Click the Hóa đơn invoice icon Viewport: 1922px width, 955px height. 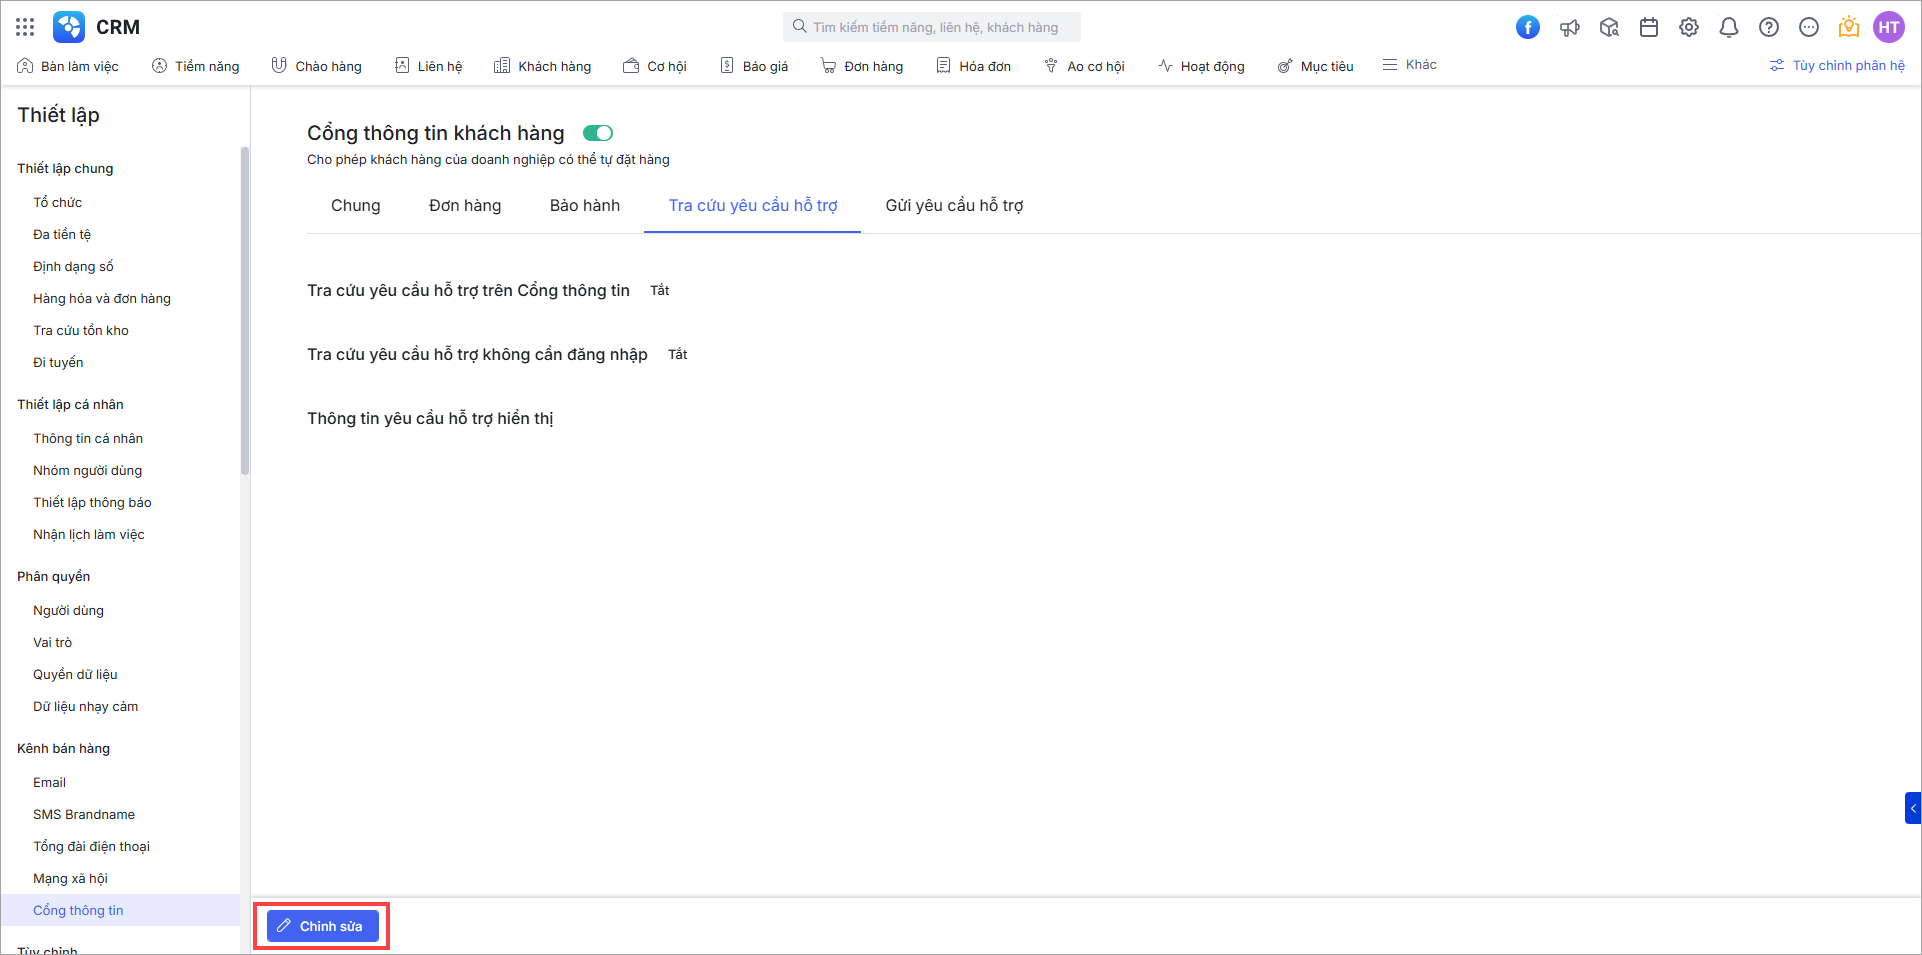[943, 65]
